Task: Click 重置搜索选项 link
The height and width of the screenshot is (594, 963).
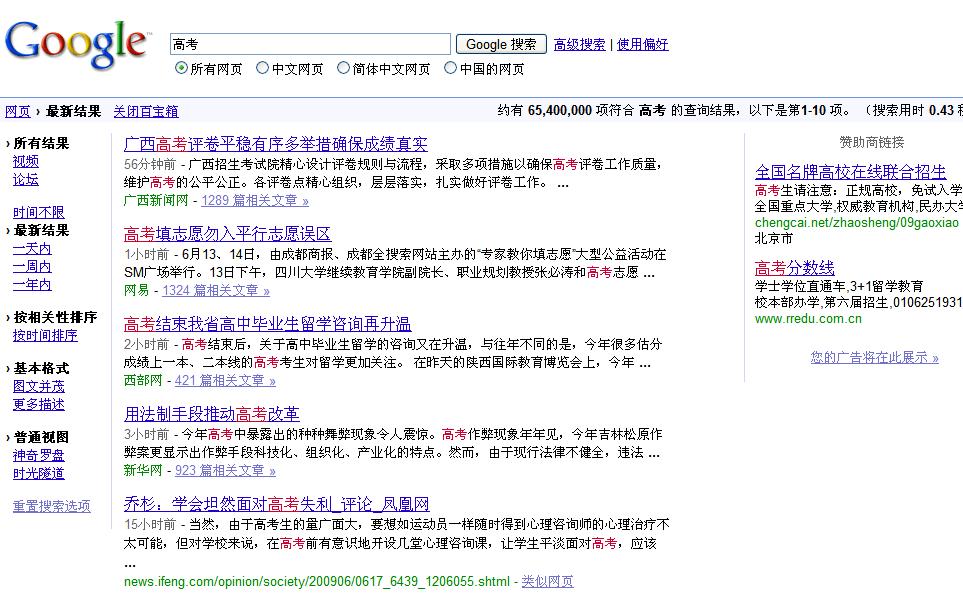Action: 52,506
